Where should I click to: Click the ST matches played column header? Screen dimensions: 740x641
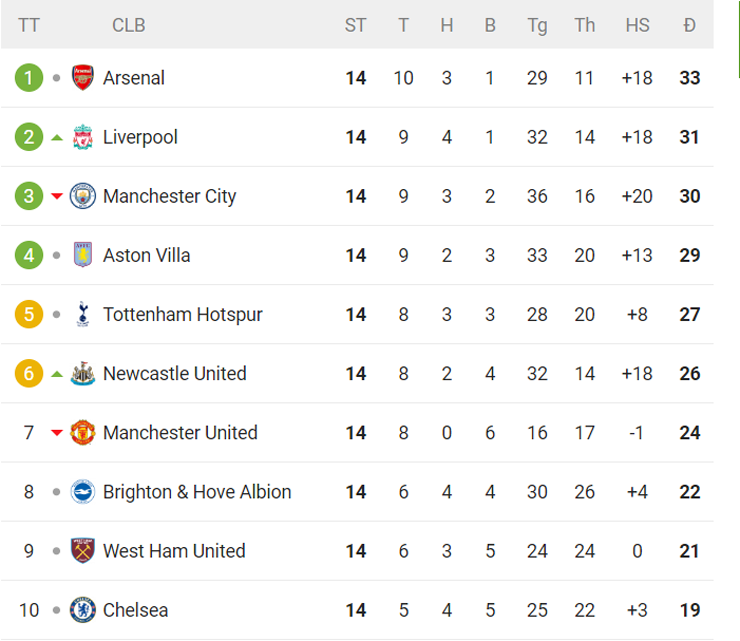(x=355, y=25)
